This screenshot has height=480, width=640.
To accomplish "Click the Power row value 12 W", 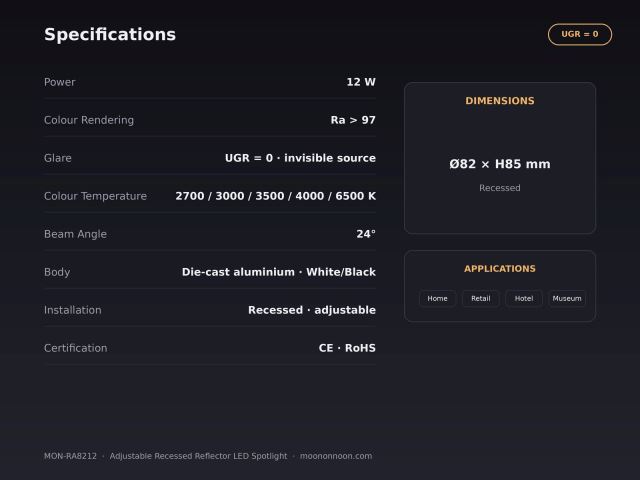I will [x=361, y=82].
